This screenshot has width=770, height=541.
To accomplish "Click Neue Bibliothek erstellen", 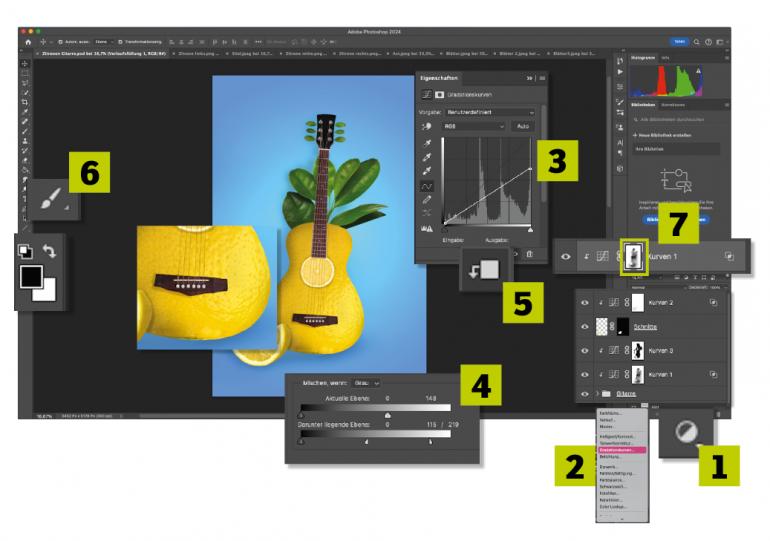I will coord(661,135).
